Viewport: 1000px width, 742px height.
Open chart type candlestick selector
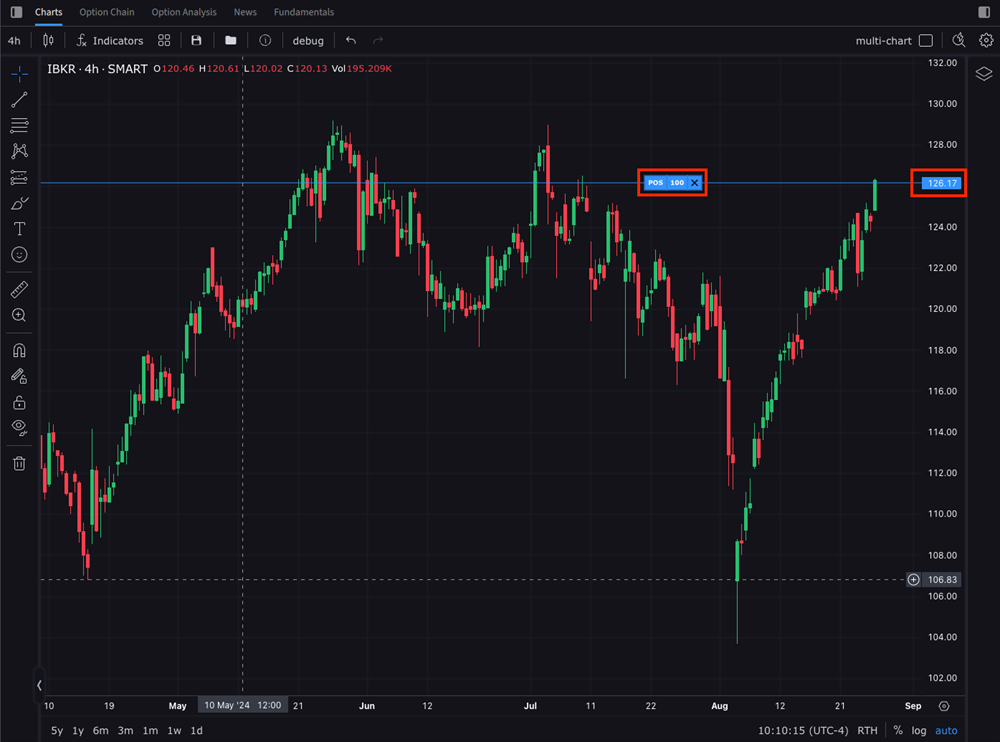[48, 40]
